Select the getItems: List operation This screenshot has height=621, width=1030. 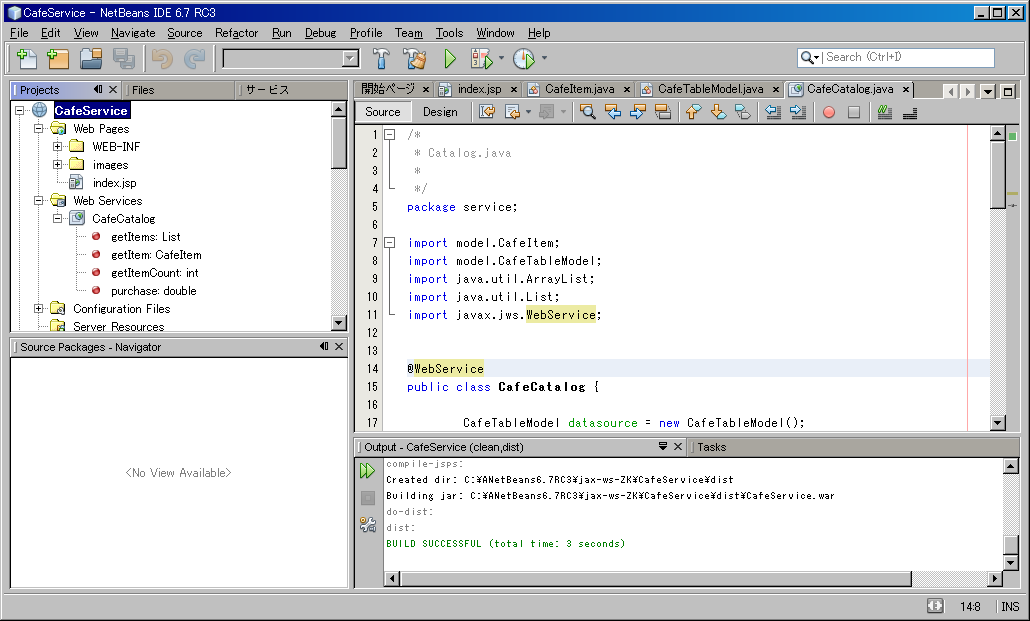tap(145, 237)
